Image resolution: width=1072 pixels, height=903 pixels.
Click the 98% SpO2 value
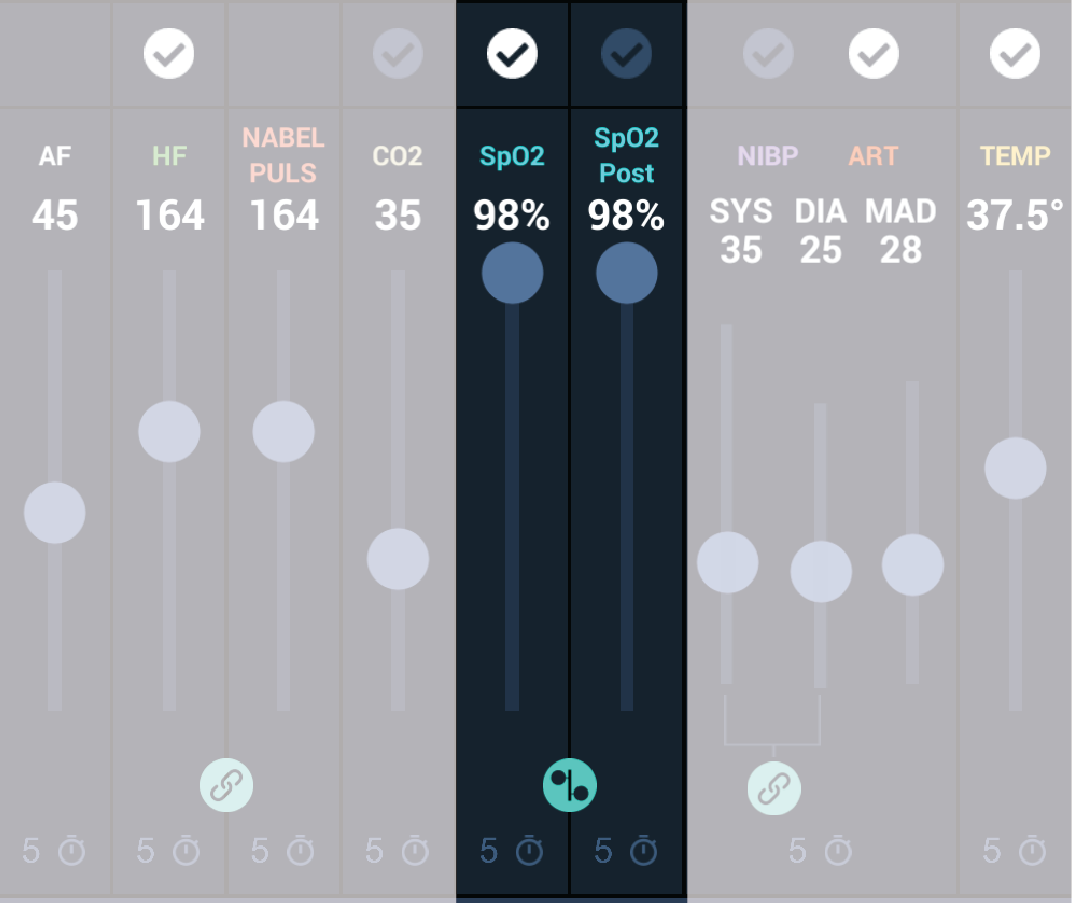point(513,214)
